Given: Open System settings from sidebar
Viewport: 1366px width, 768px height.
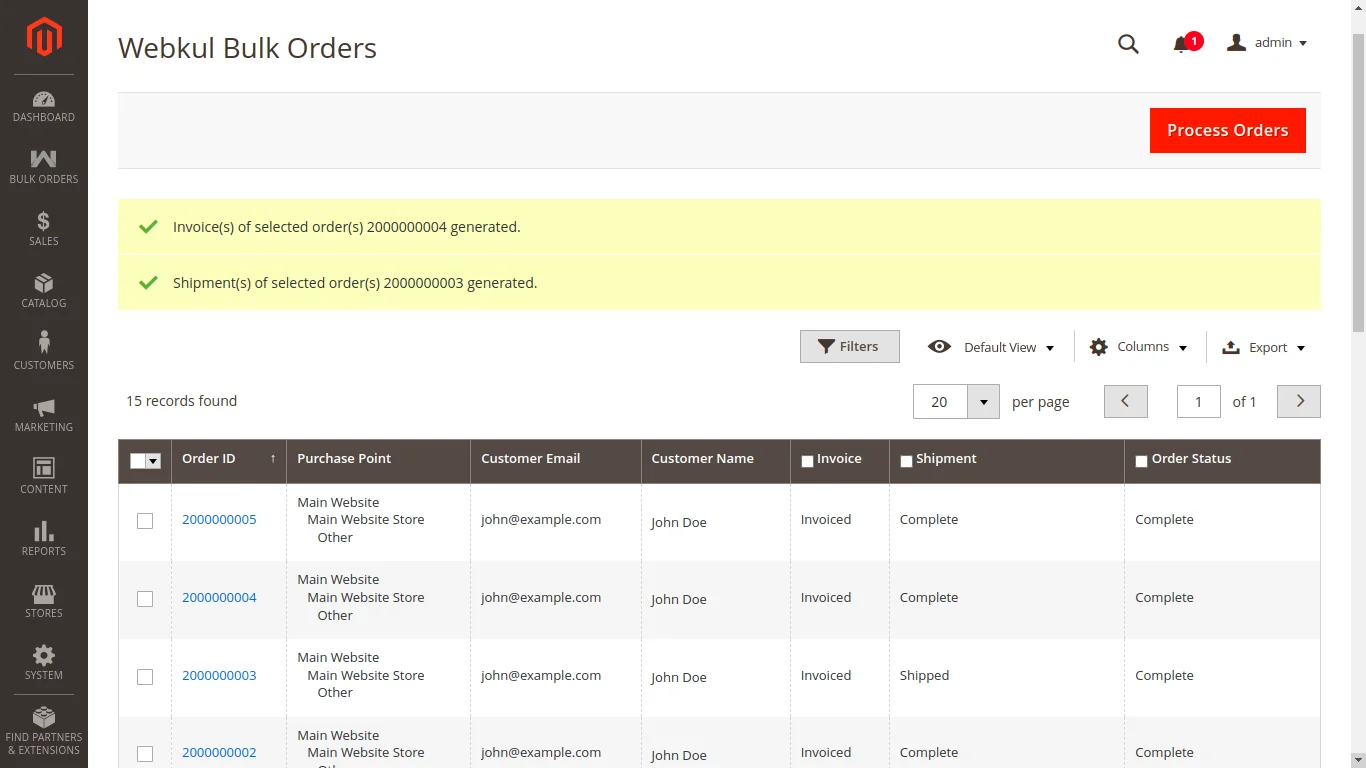Looking at the screenshot, I should pyautogui.click(x=43, y=662).
